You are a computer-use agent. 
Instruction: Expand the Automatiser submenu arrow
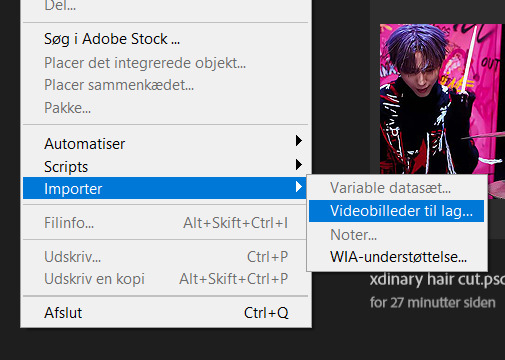pyautogui.click(x=299, y=141)
